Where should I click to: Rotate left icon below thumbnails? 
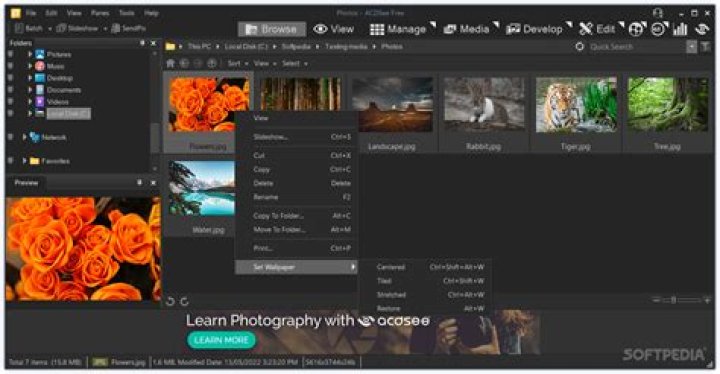170,301
